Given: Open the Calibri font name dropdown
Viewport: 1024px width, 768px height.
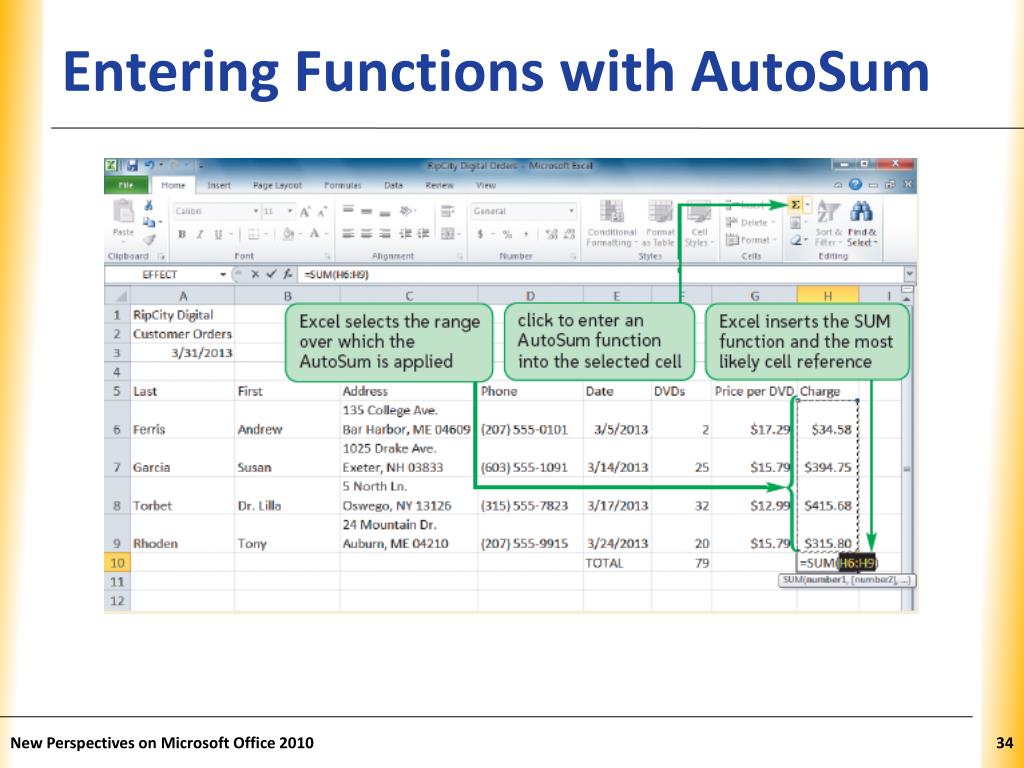Looking at the screenshot, I should pyautogui.click(x=256, y=212).
